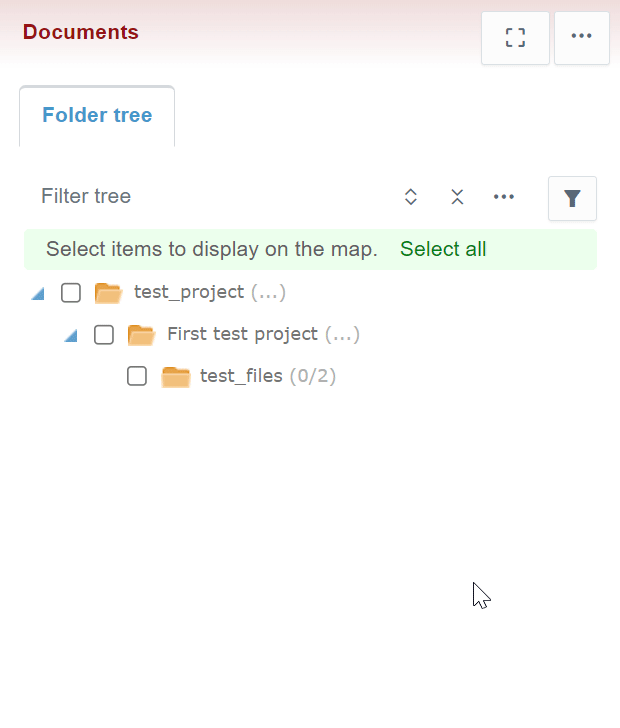This screenshot has width=620, height=728.
Task: Click the test_project folder icon
Action: 108,293
